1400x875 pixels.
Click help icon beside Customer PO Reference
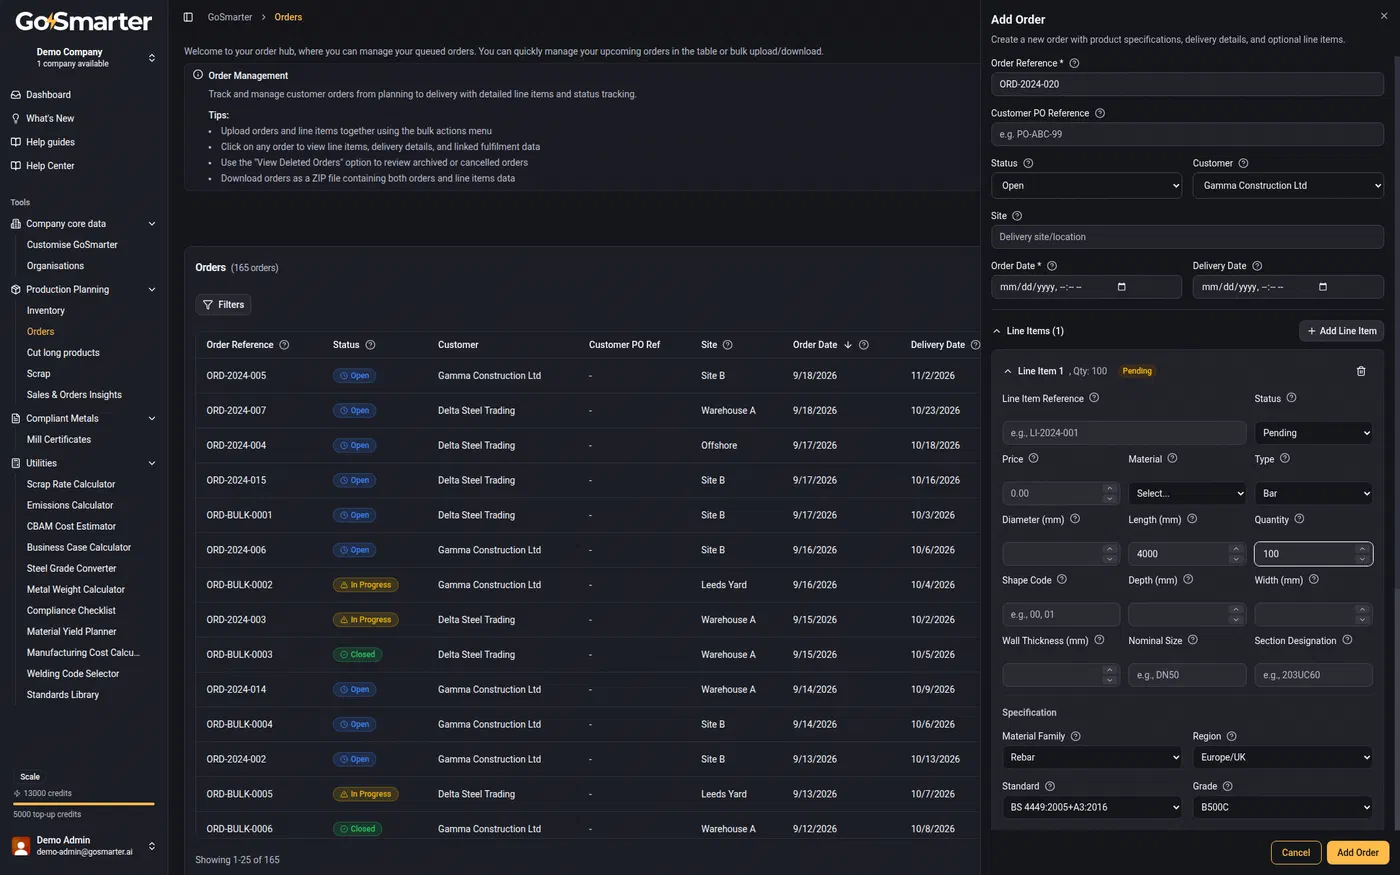click(1100, 113)
